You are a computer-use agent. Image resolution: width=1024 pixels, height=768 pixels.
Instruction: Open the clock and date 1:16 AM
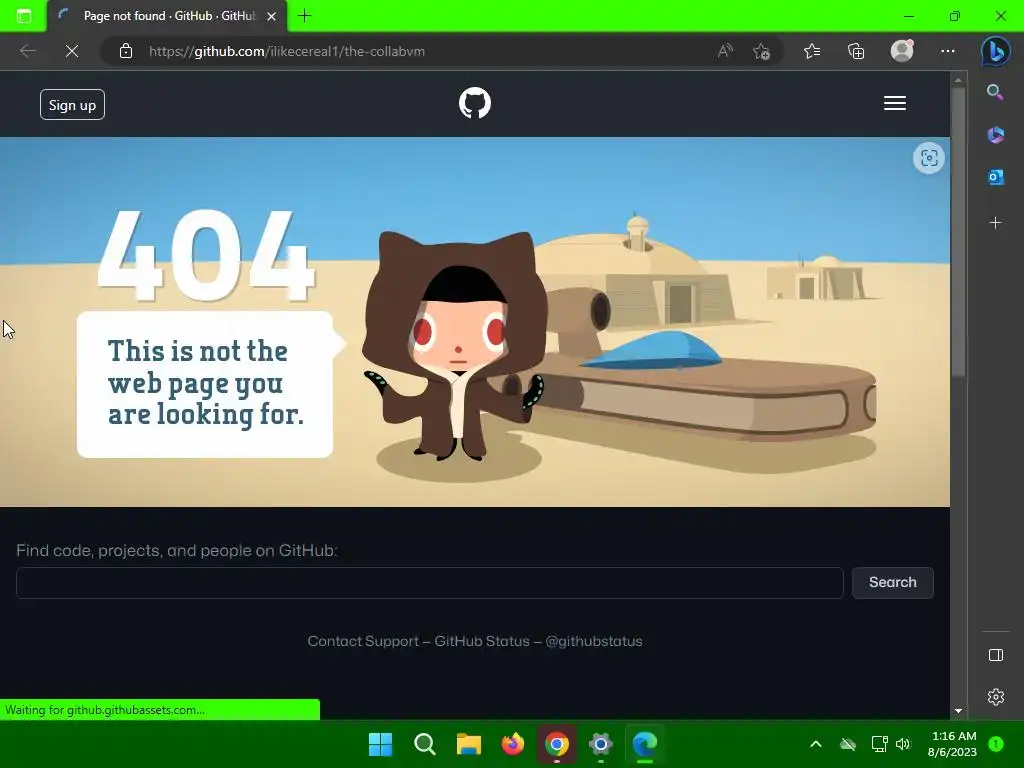point(952,744)
